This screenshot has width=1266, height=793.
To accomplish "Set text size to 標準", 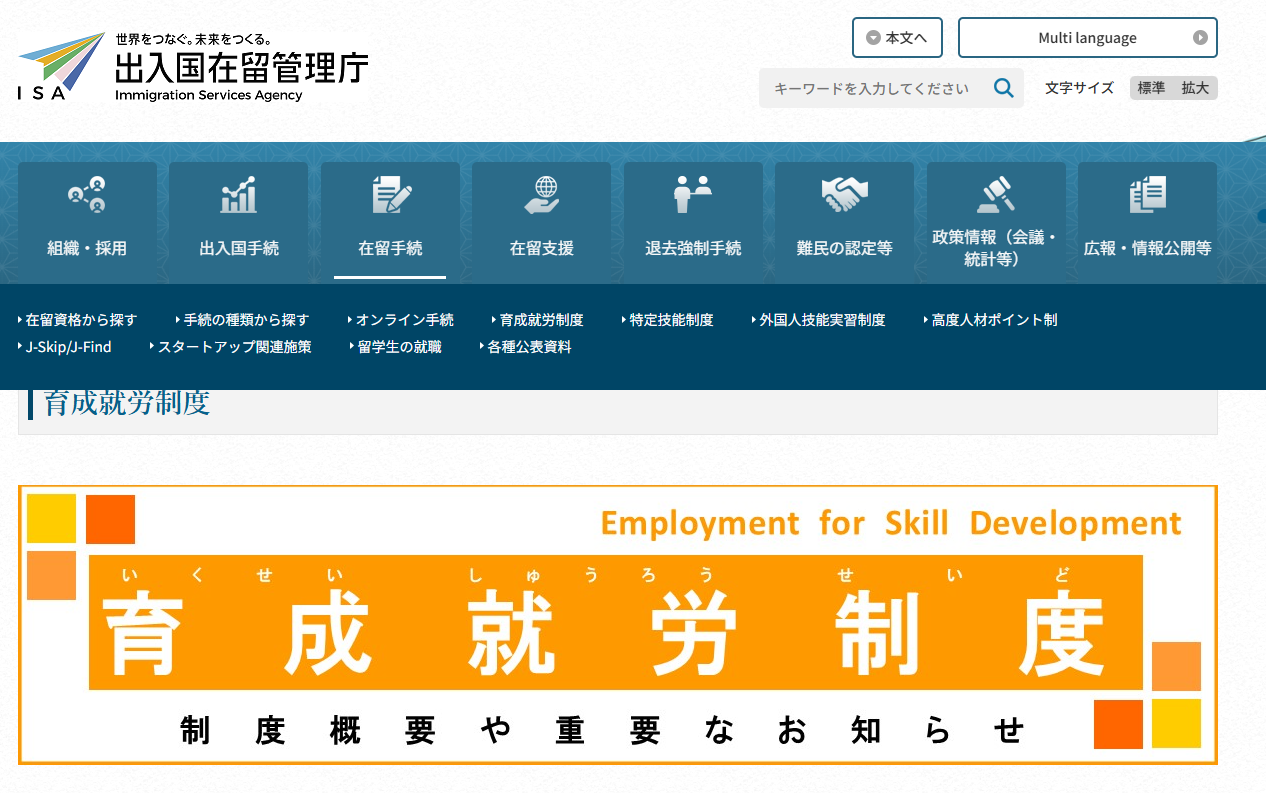I will click(1151, 88).
